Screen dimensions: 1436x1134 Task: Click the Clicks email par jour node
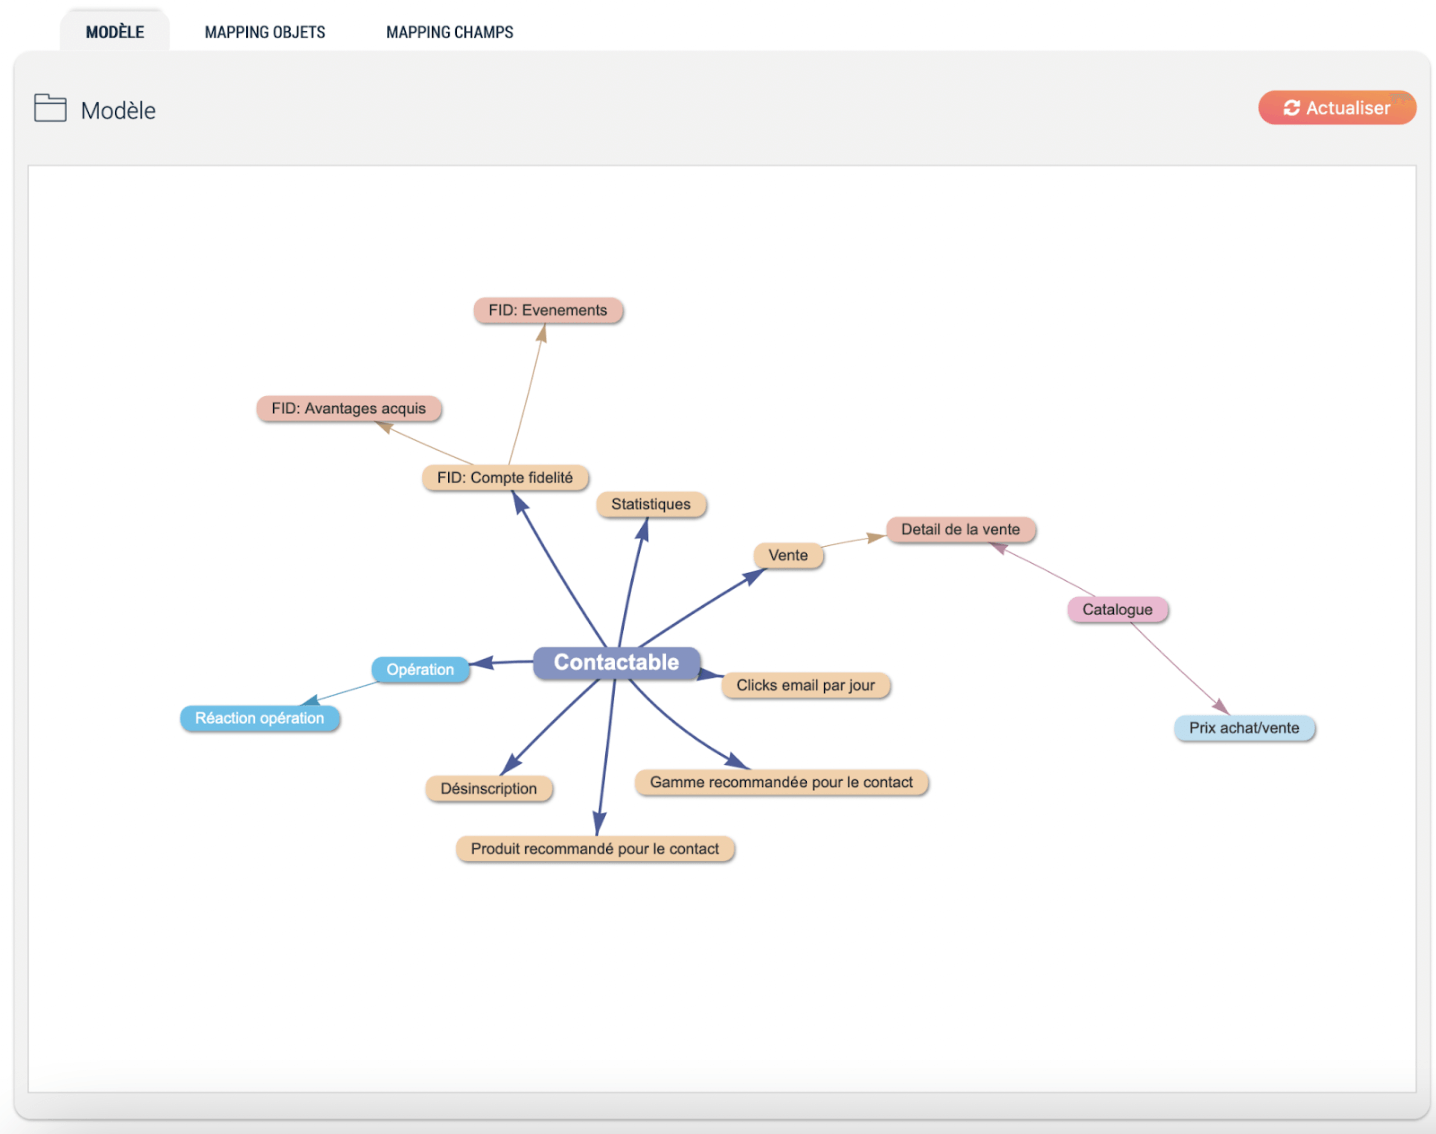click(x=806, y=685)
